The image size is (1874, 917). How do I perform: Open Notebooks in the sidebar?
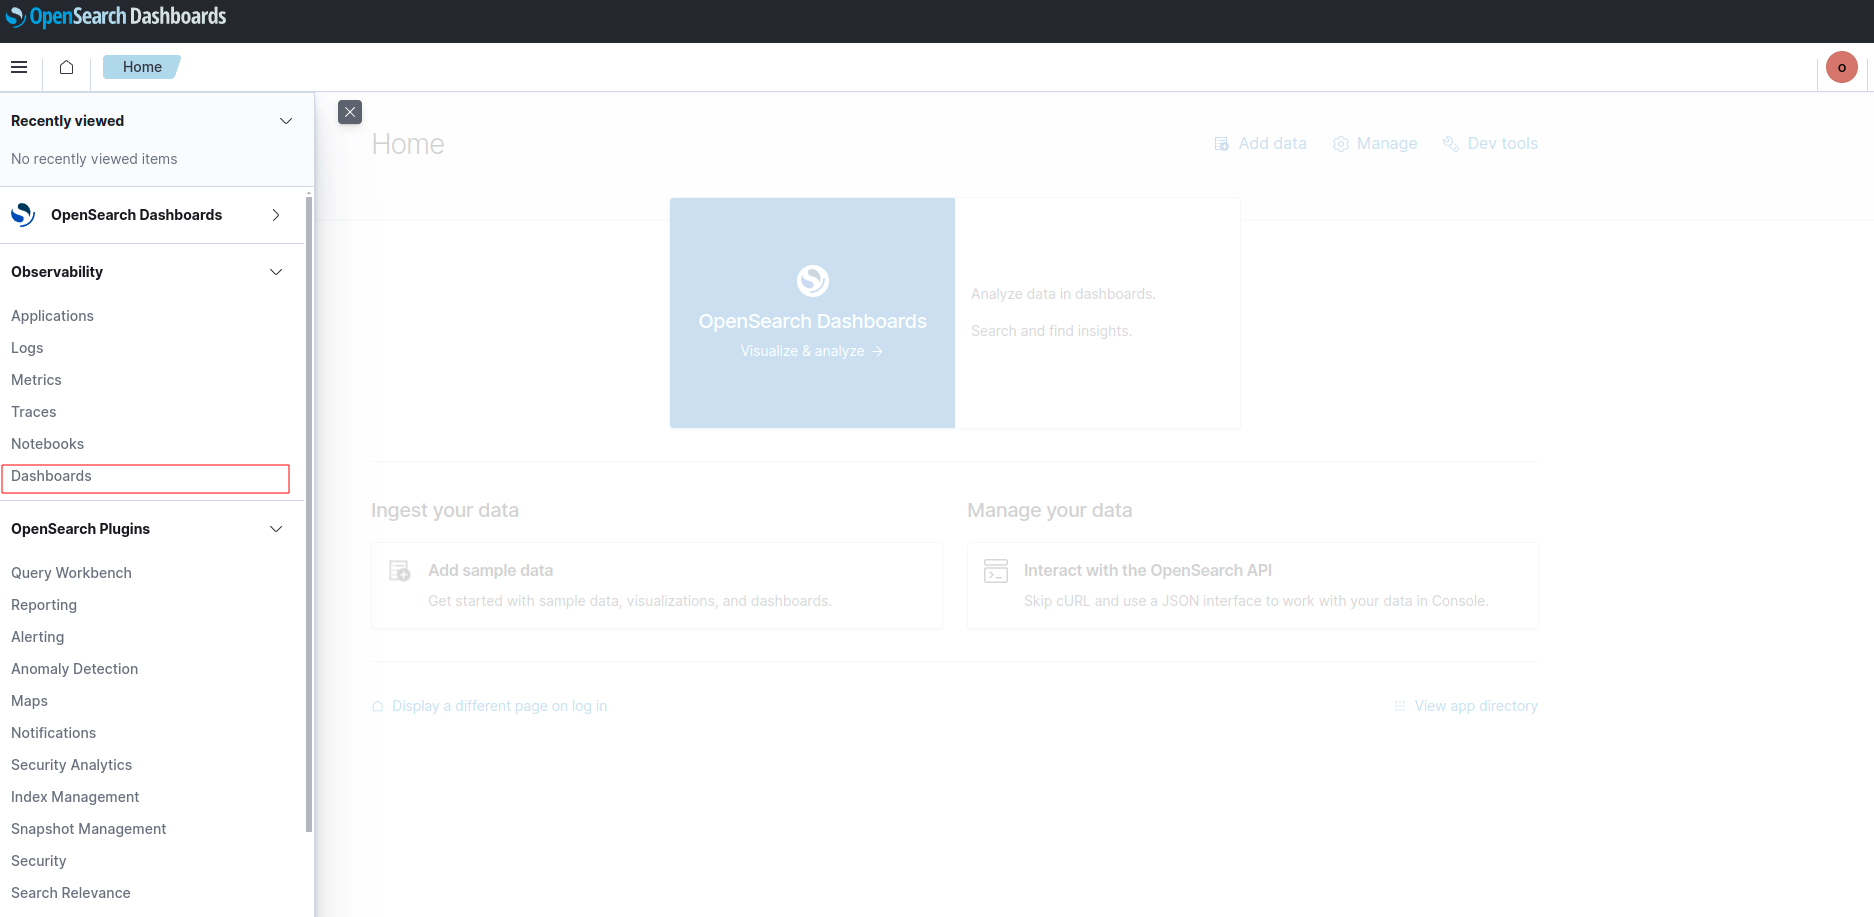coord(47,444)
